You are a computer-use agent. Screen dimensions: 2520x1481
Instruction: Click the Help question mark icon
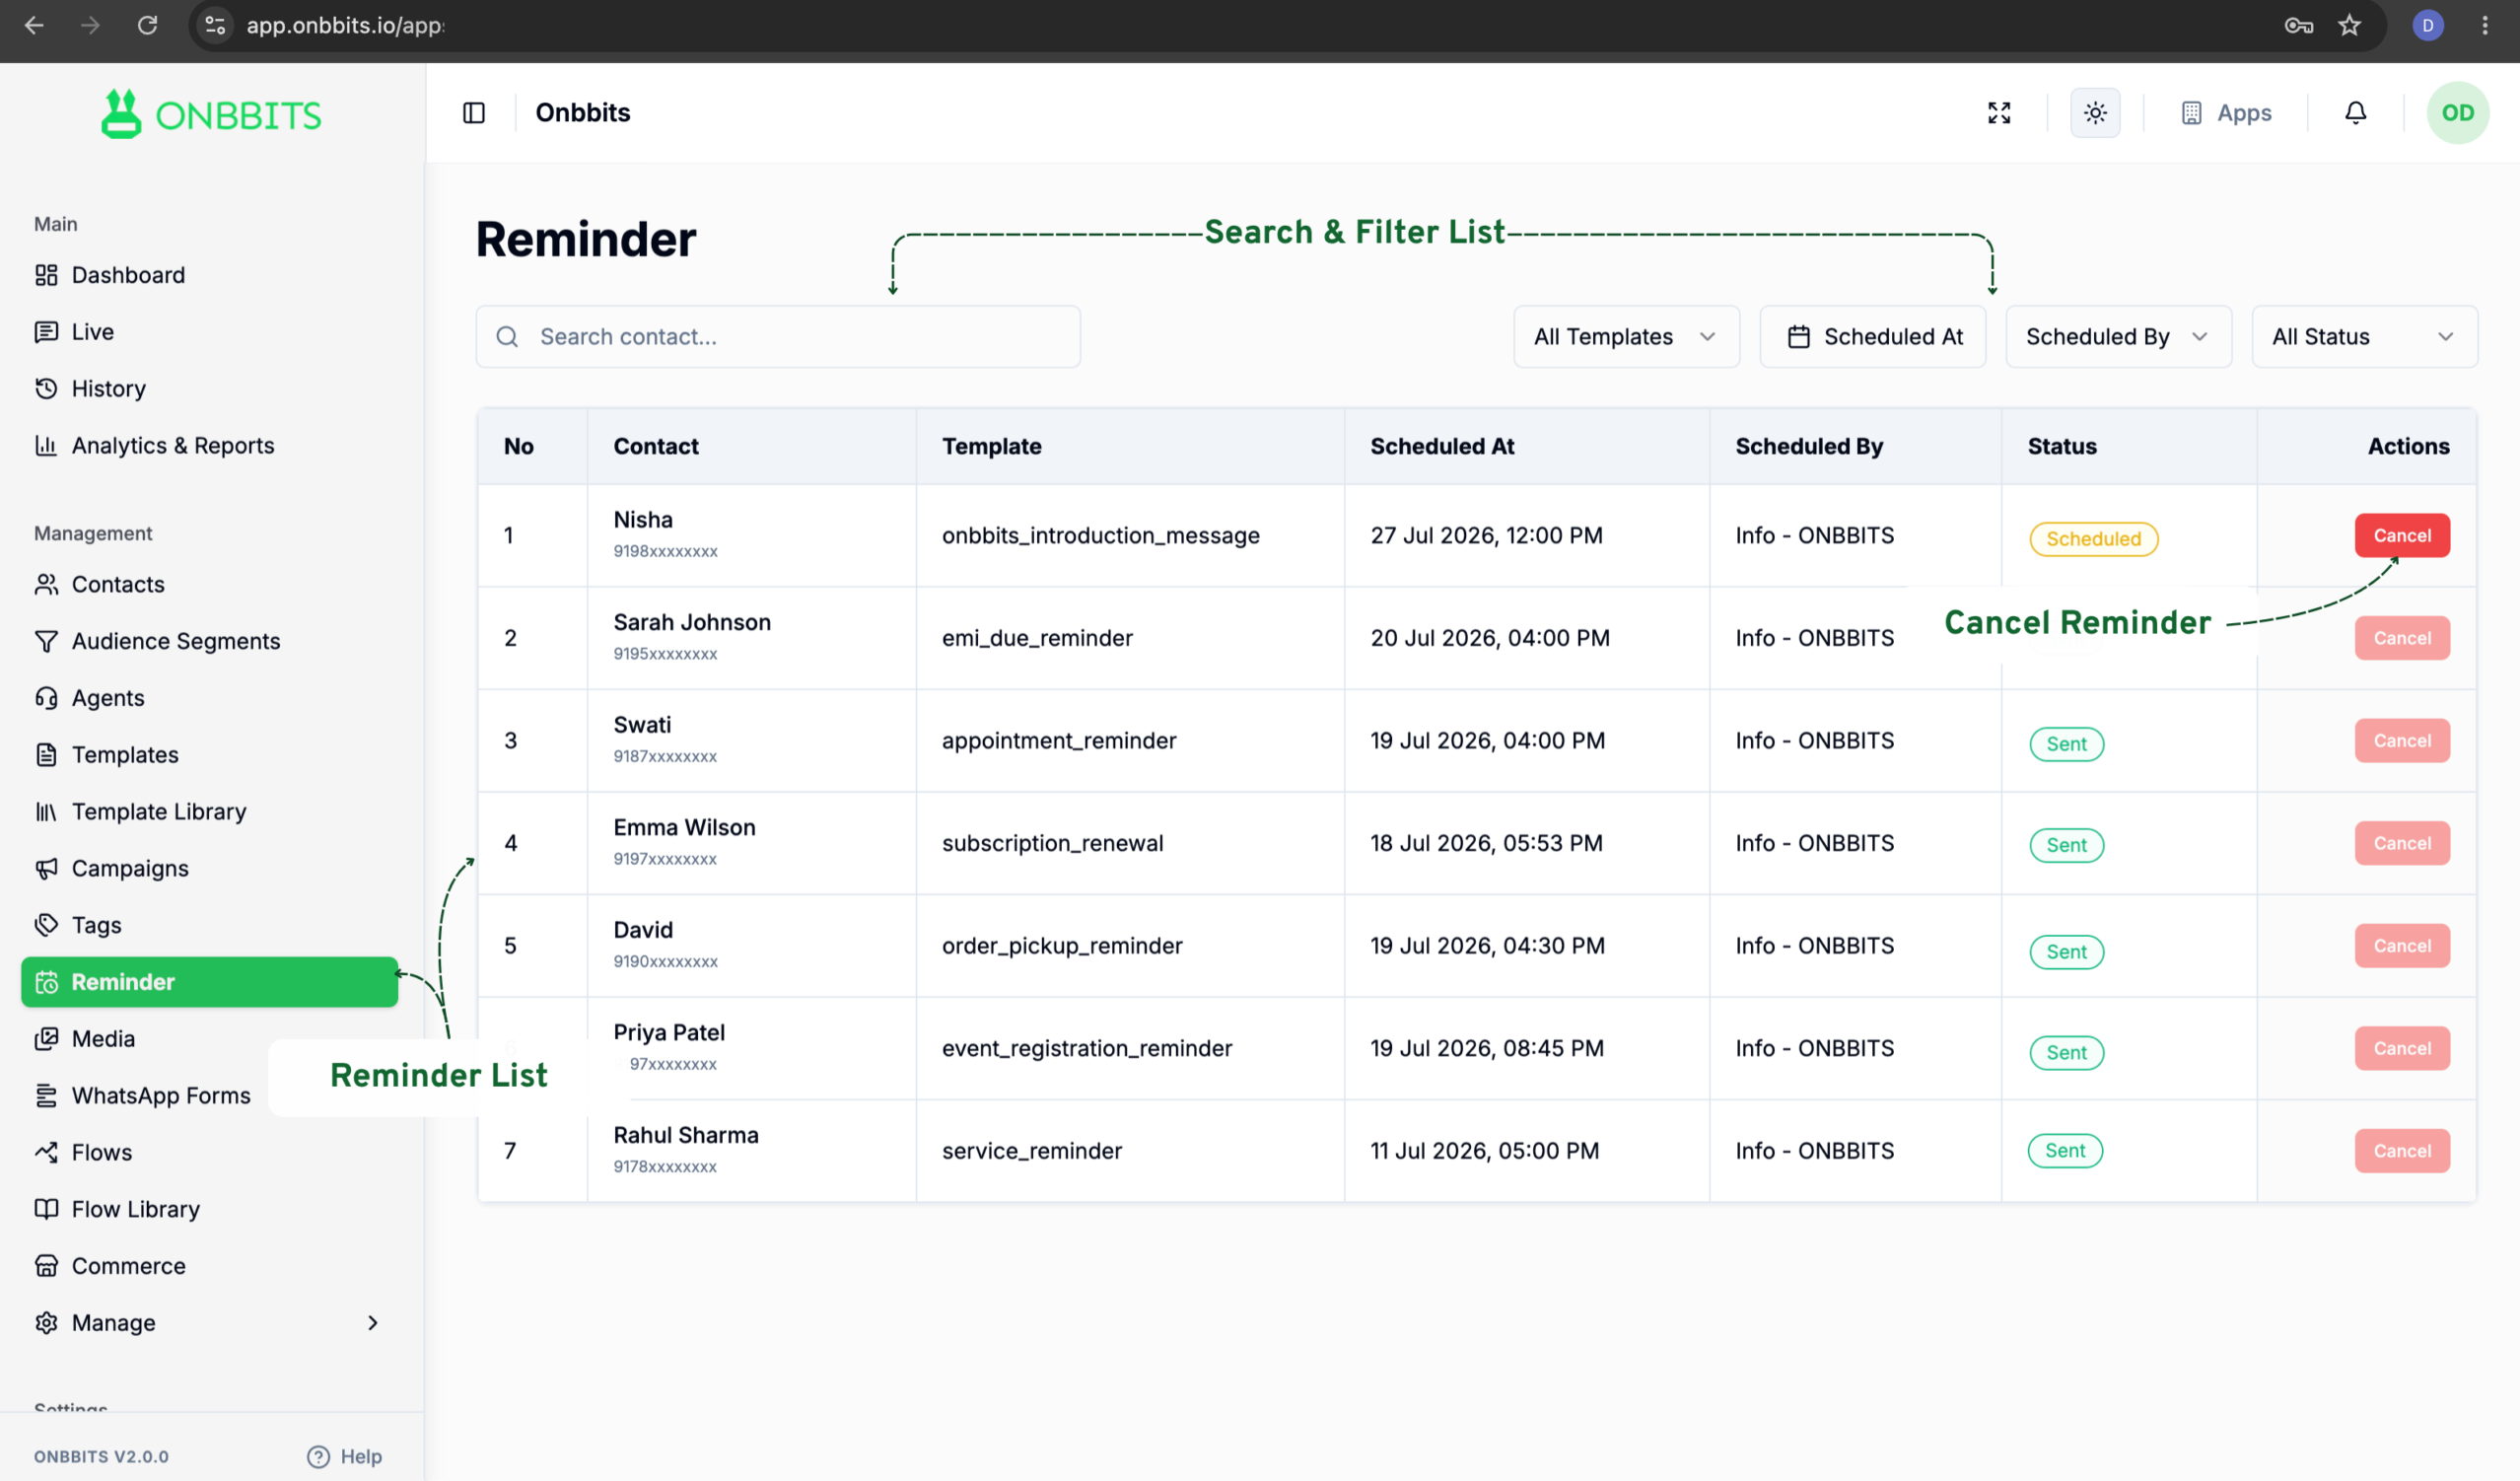318,1456
